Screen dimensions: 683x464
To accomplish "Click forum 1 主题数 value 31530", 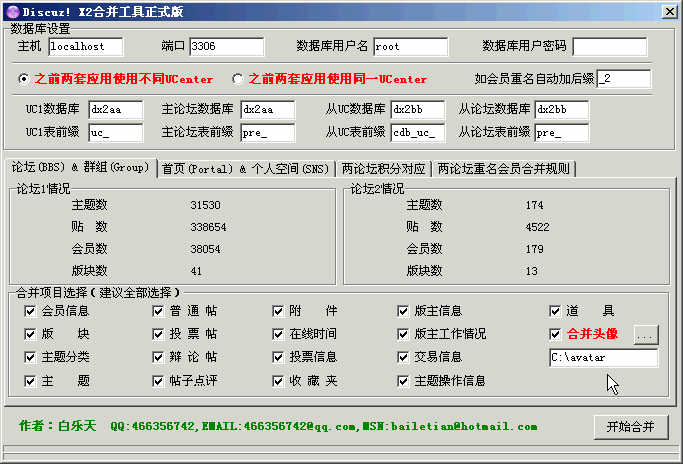I will click(x=205, y=205).
